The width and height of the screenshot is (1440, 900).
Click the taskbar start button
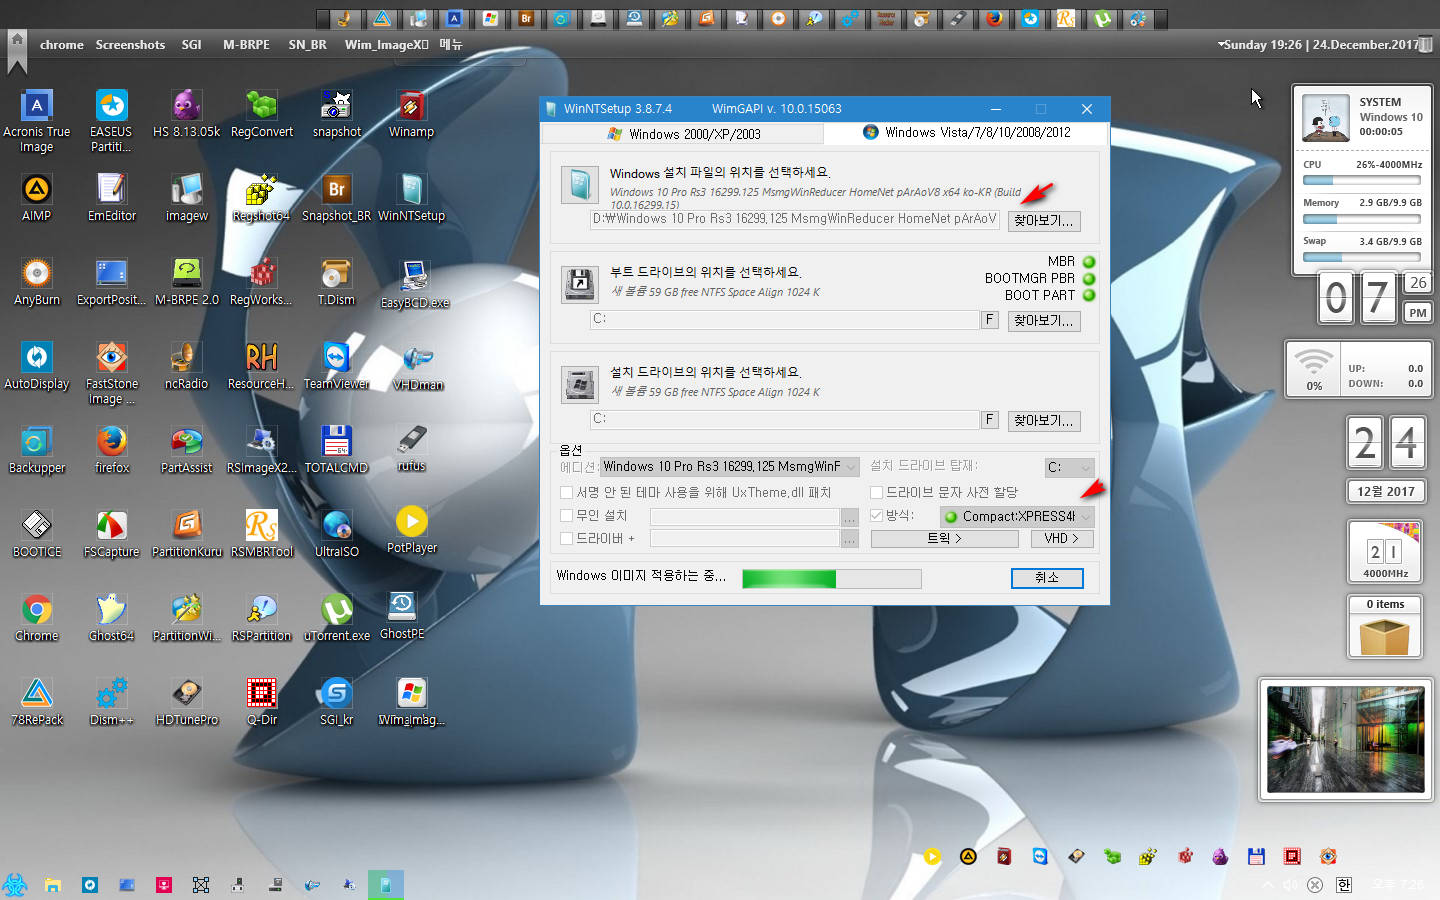(x=14, y=884)
